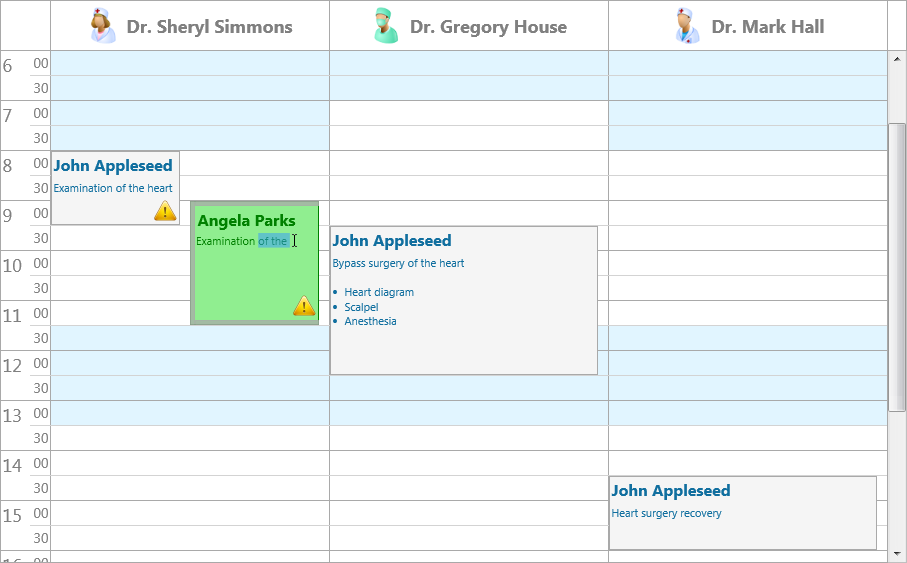Select the Dr. Gregory House column header
This screenshot has height=563, width=907.
point(469,25)
